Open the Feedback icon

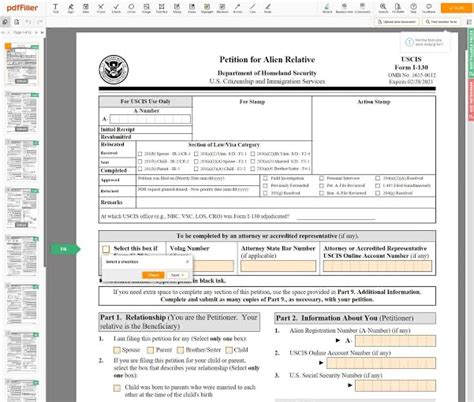click(x=429, y=8)
